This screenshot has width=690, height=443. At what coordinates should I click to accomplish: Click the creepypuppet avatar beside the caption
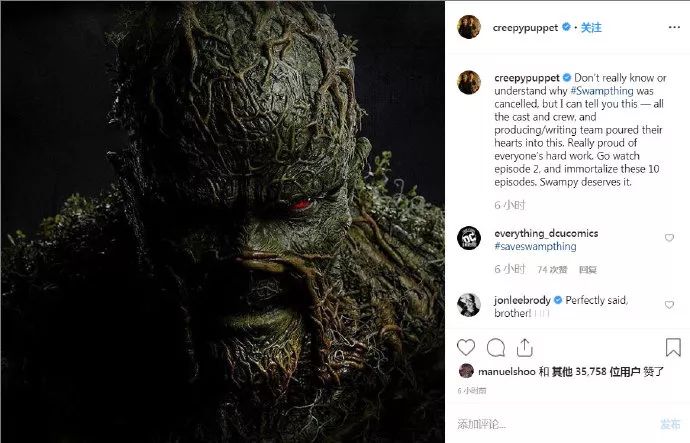click(468, 83)
